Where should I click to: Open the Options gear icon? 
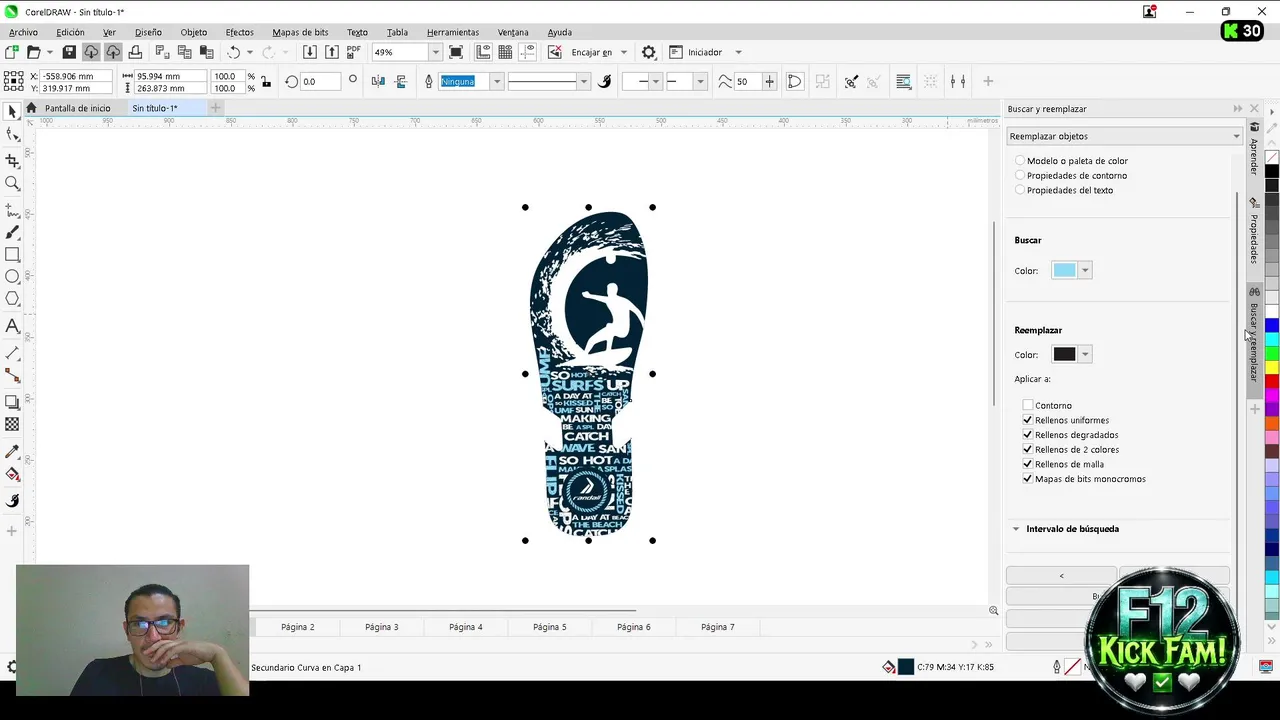[649, 52]
